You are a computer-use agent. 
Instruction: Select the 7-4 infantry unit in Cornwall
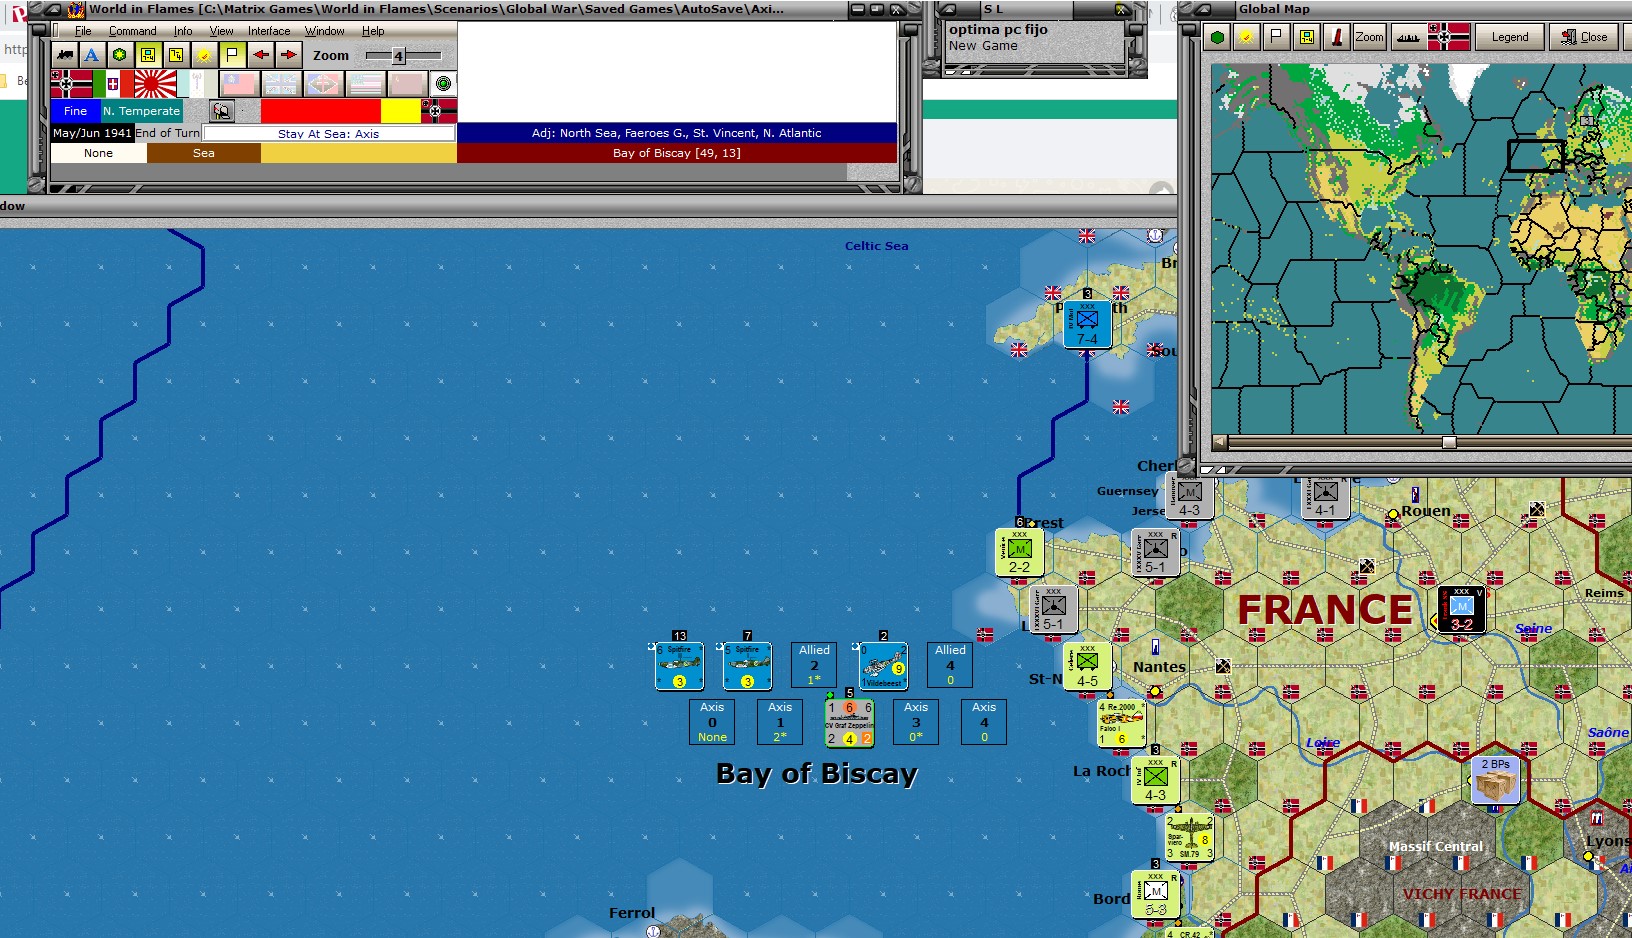[1087, 324]
